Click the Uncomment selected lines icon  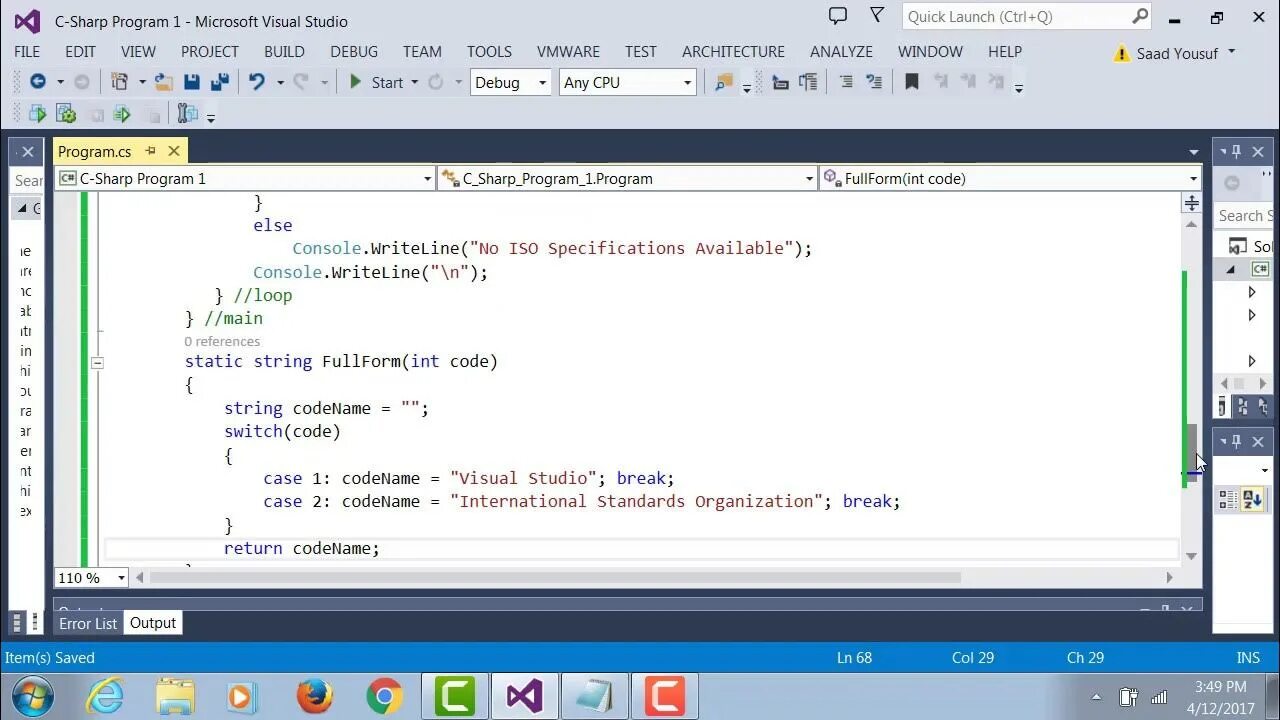tap(876, 82)
